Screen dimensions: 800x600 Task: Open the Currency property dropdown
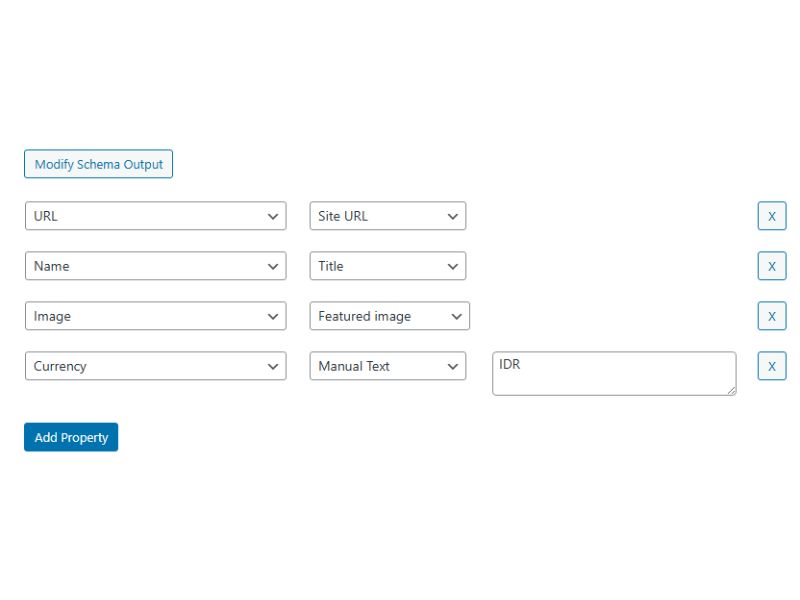[x=155, y=366]
